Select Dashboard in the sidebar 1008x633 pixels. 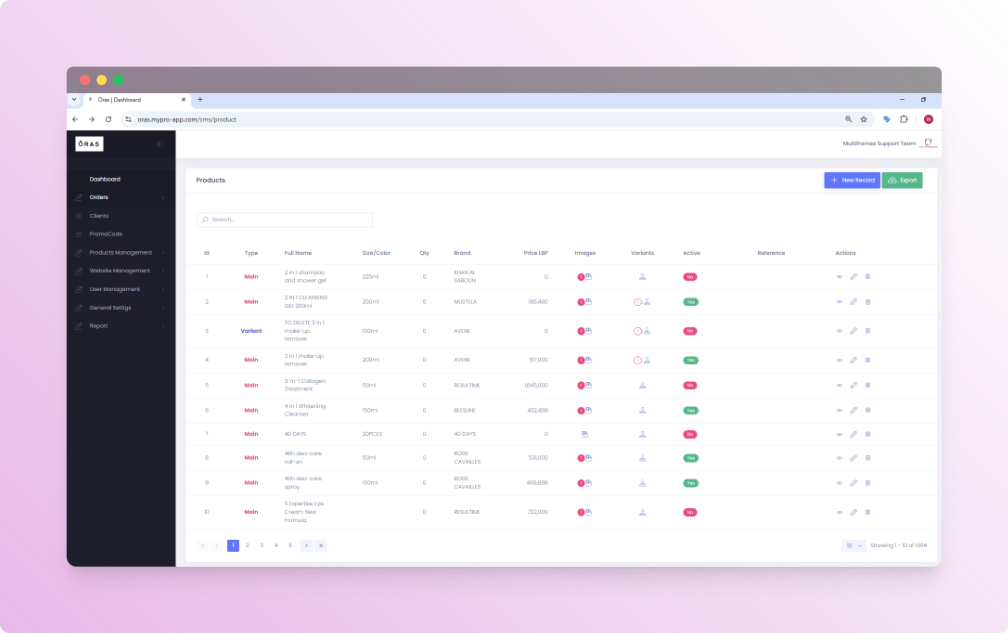[105, 179]
